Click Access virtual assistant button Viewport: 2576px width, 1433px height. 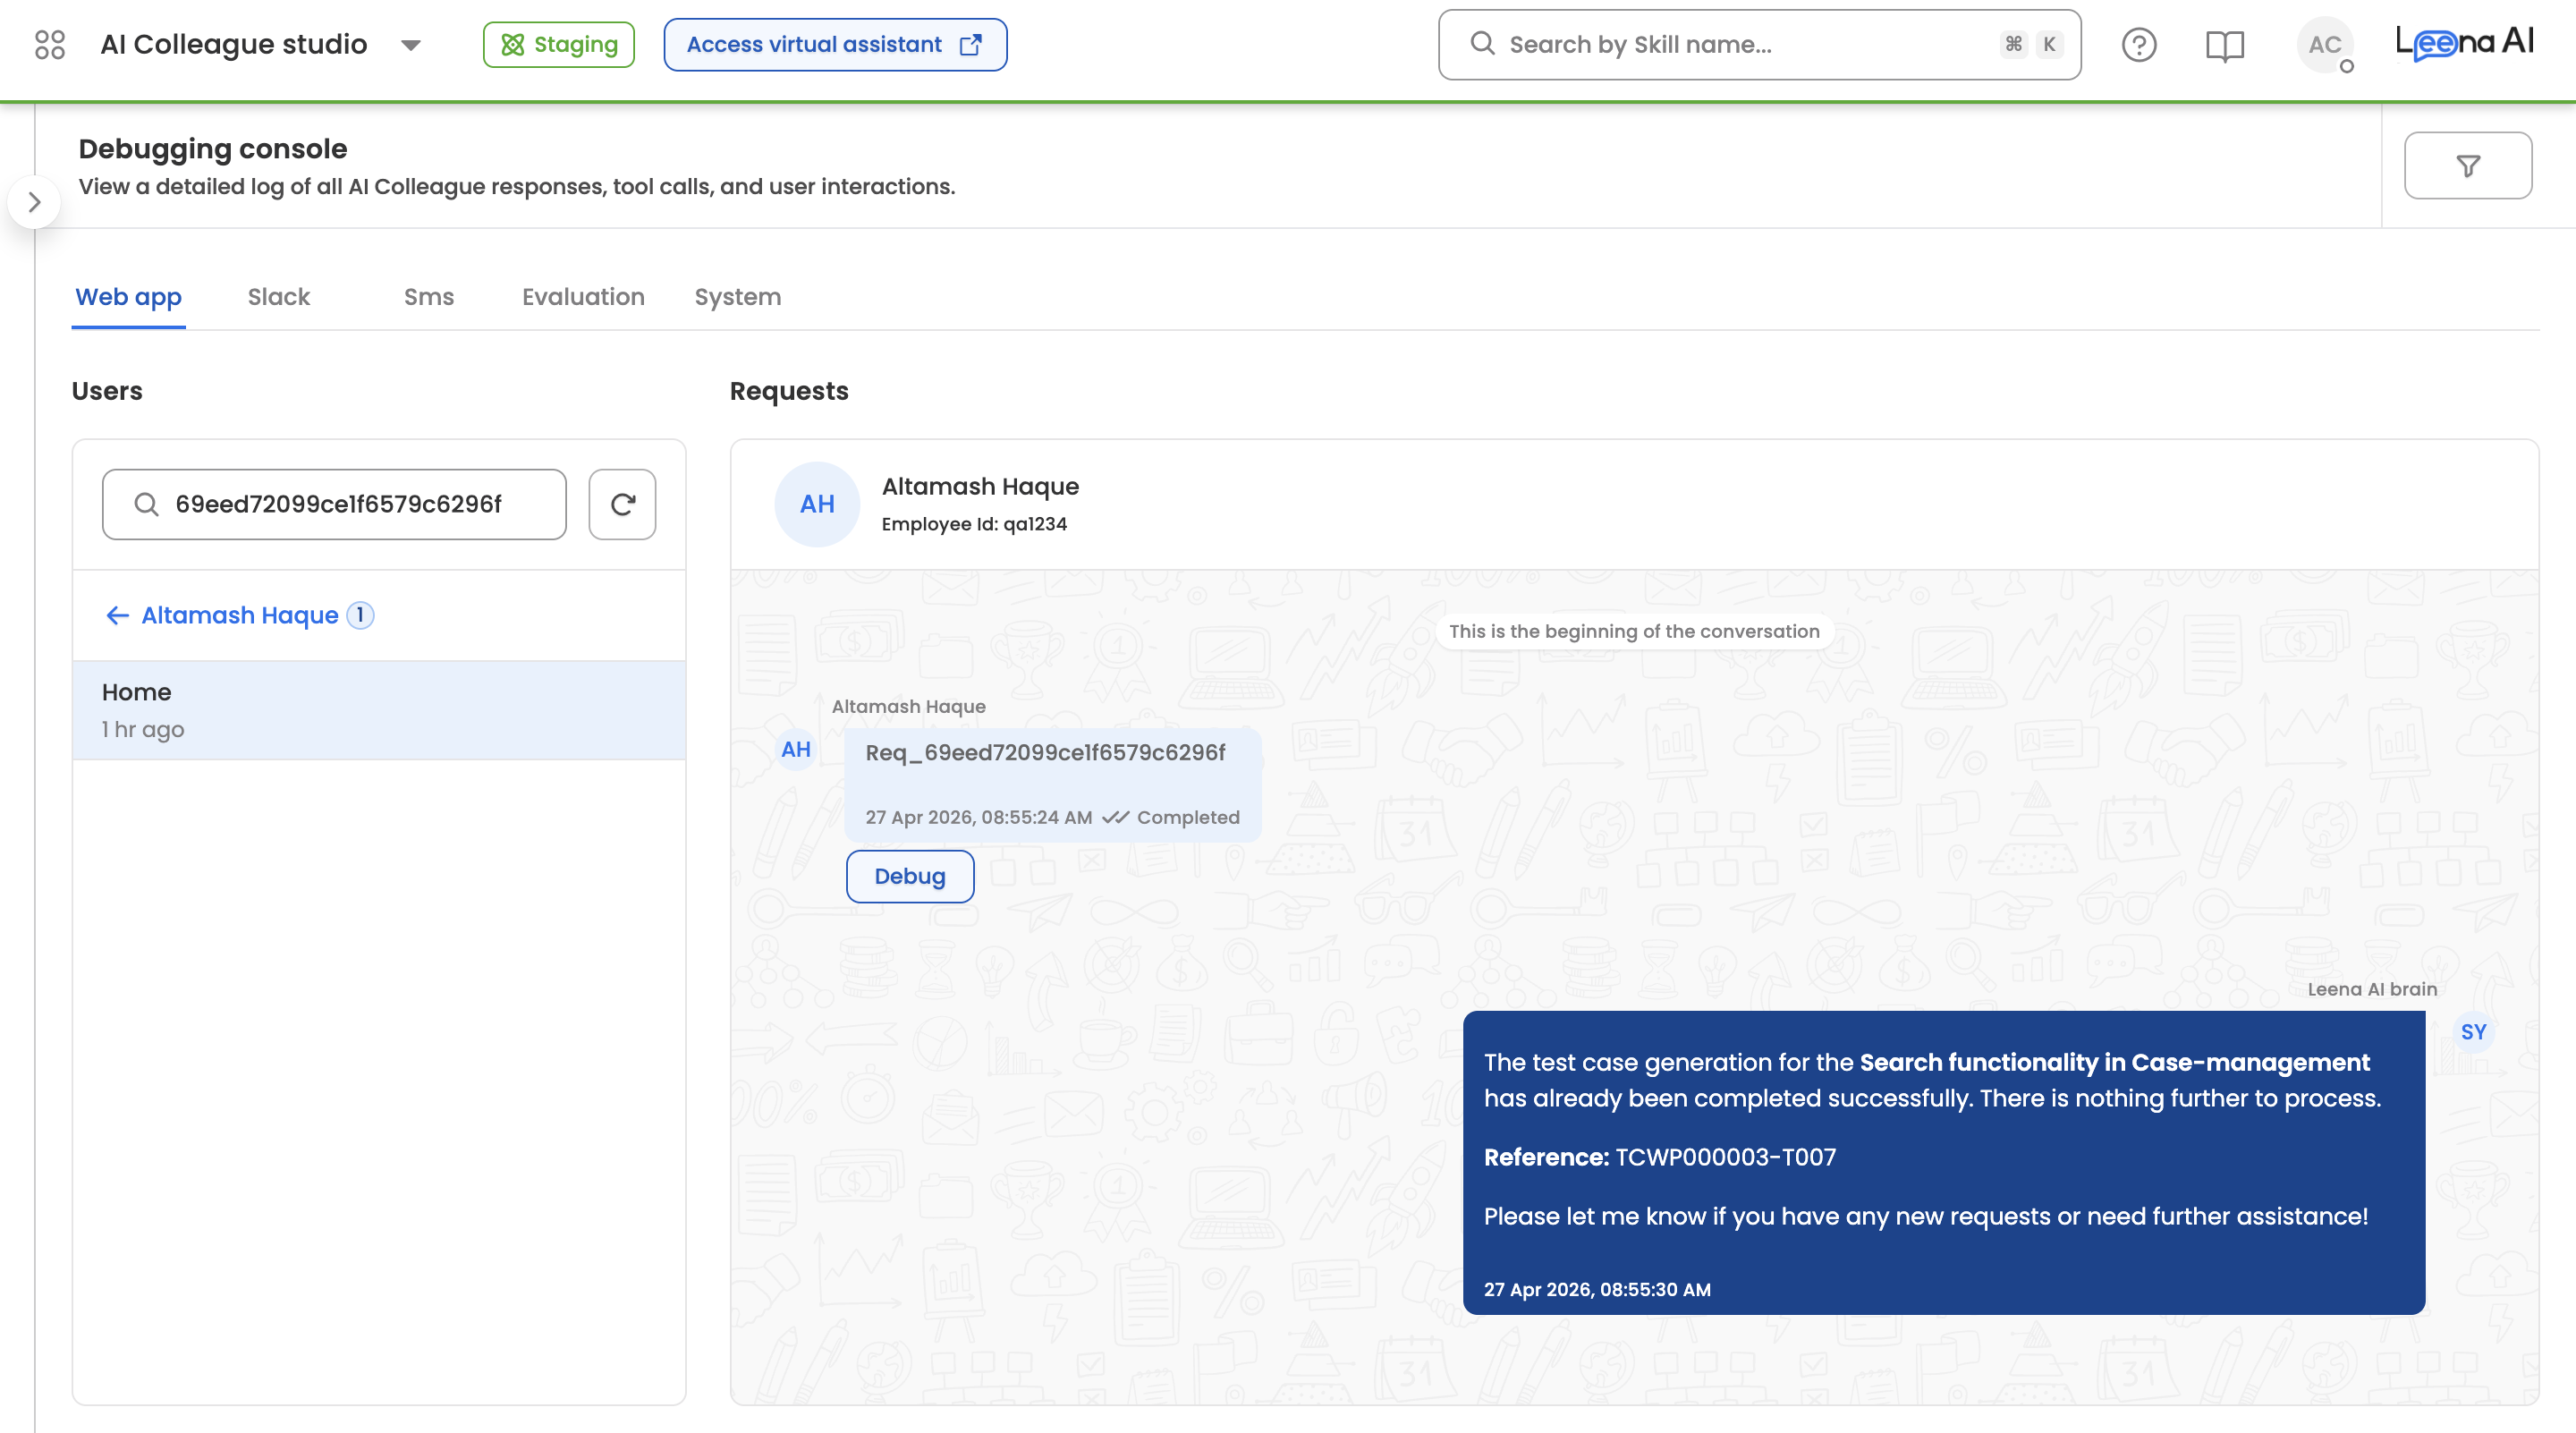834,45
